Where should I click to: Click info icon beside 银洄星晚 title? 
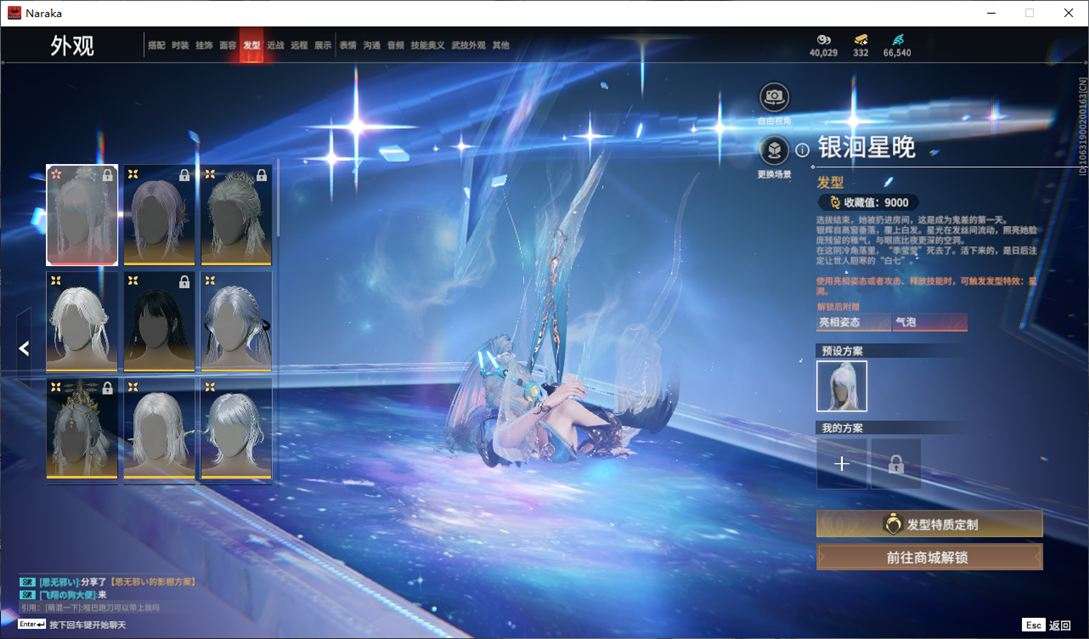point(802,150)
